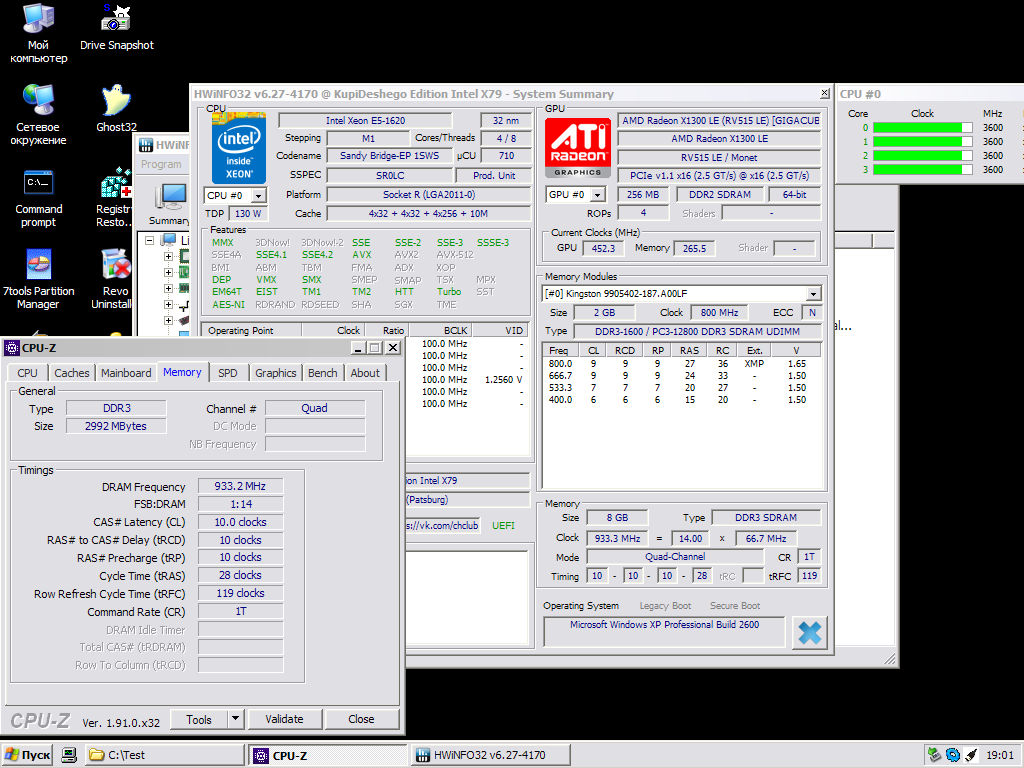Viewport: 1024px width, 768px height.
Task: Switch to the HWiNFO32 taskbar button
Action: click(x=491, y=755)
